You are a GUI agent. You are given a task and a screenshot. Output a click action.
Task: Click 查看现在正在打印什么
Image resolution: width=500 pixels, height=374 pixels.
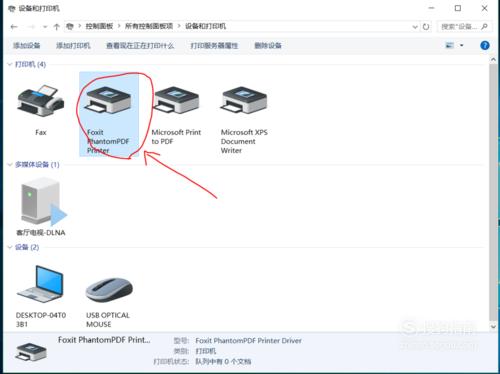point(140,45)
